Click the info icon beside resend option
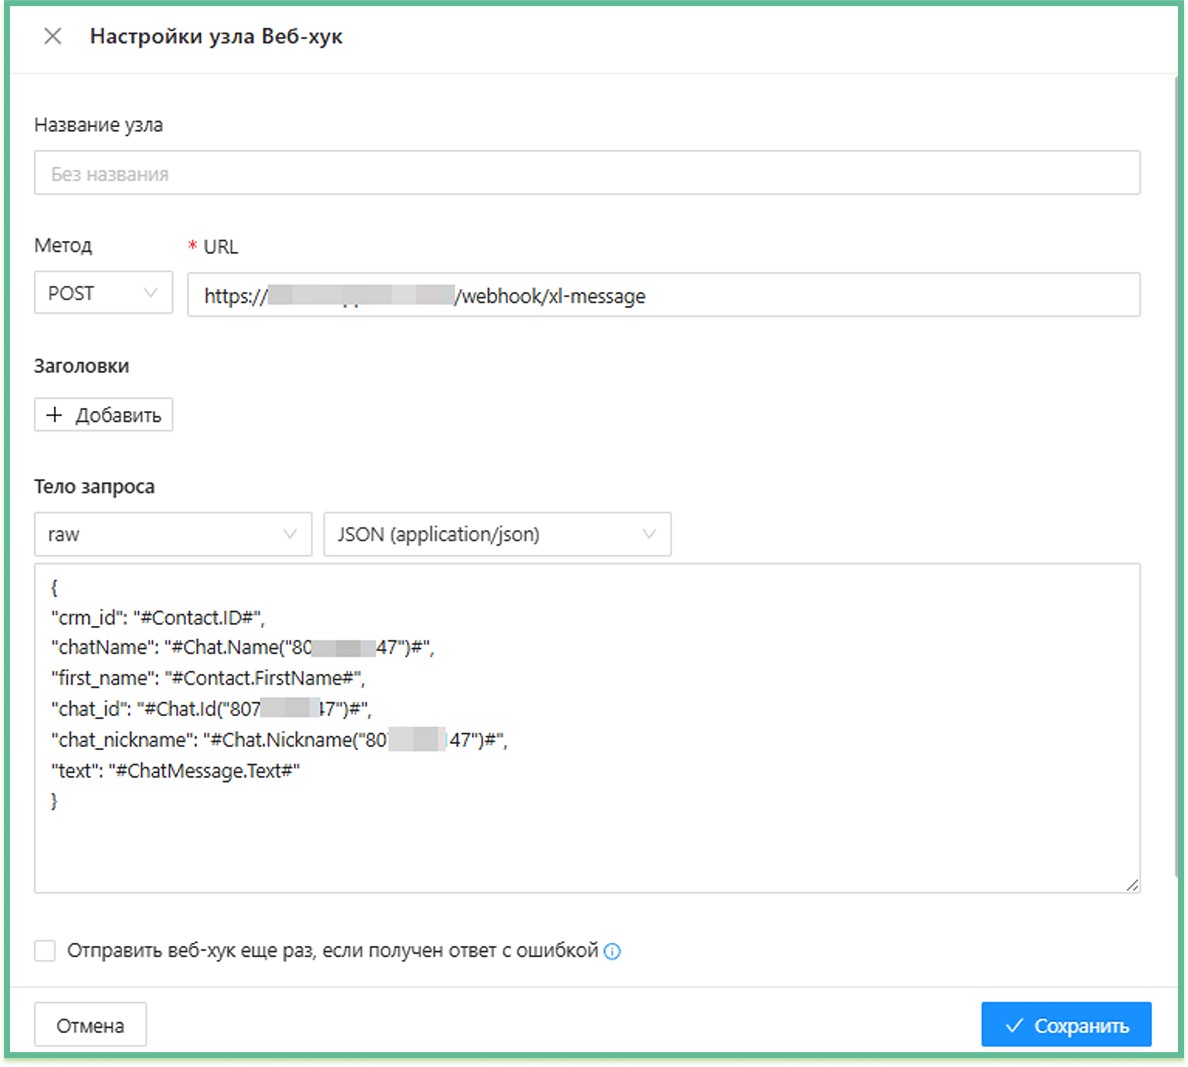1188x1067 pixels. click(x=612, y=952)
